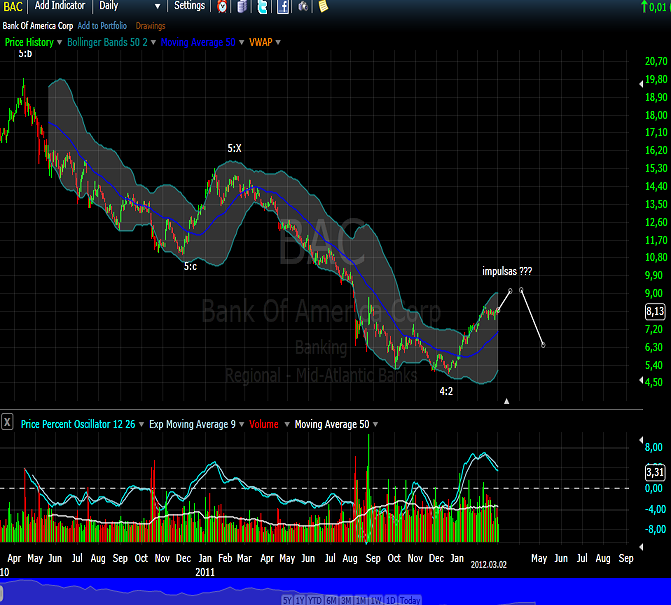Image resolution: width=671 pixels, height=605 pixels.
Task: Click the Price History label
Action: pyautogui.click(x=29, y=42)
